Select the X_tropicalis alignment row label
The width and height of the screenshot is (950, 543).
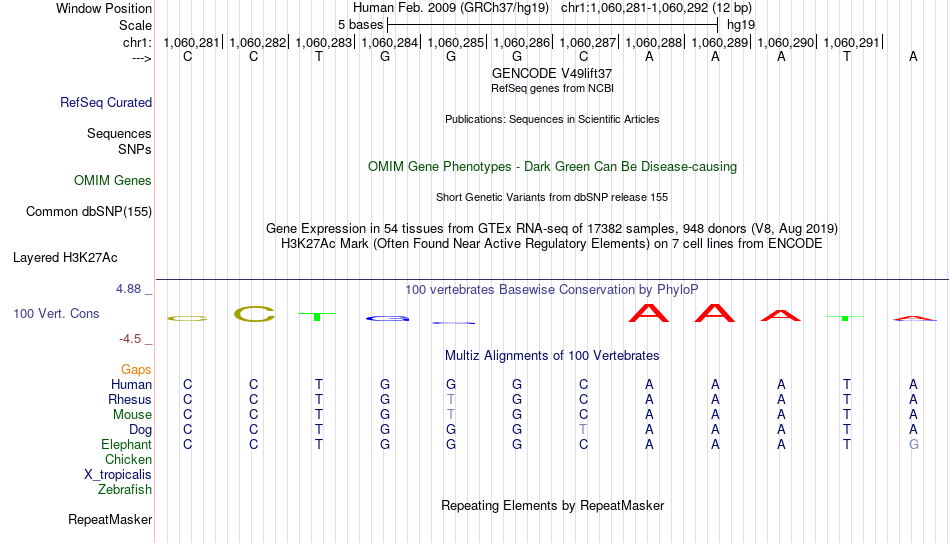(118, 475)
